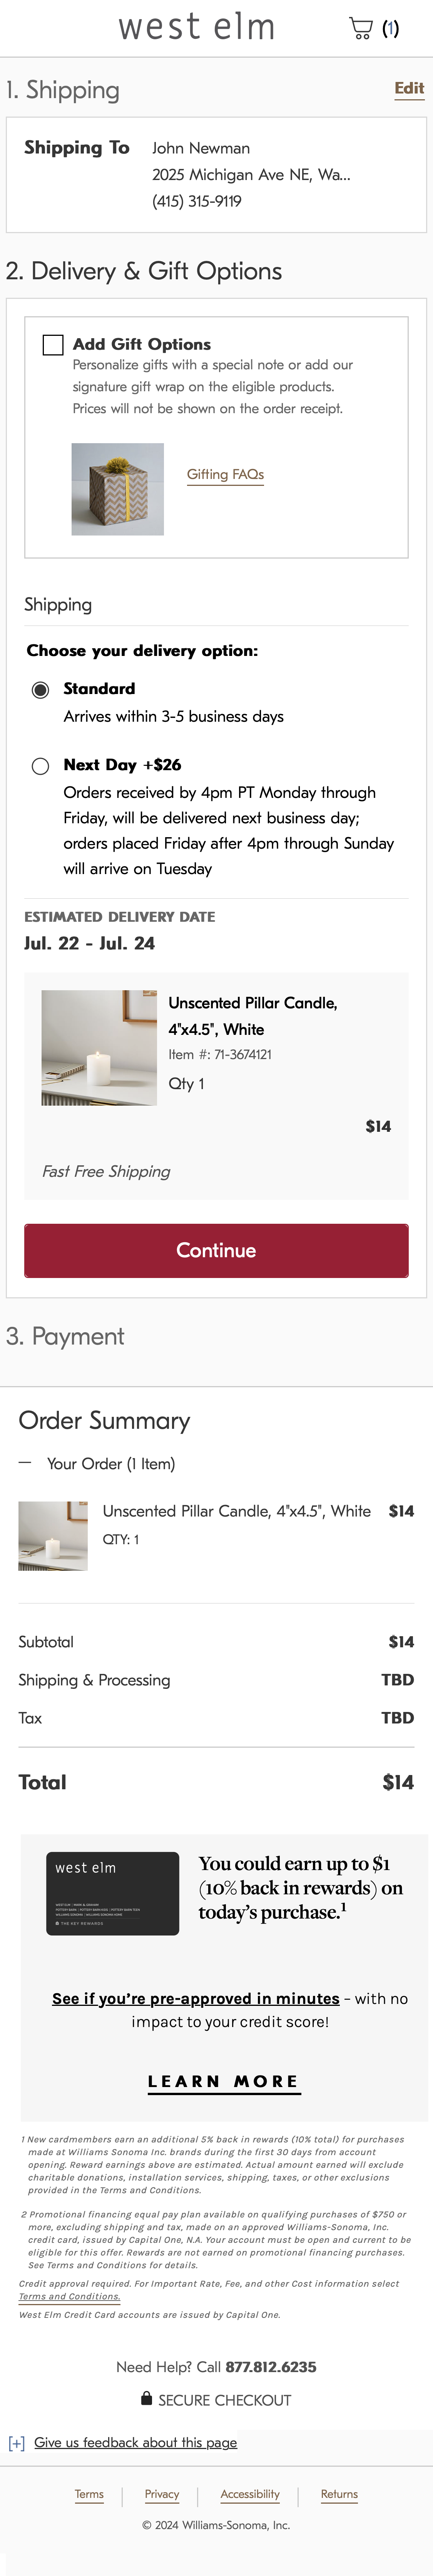433x2576 pixels.
Task: Edit the shipping address
Action: pos(409,89)
